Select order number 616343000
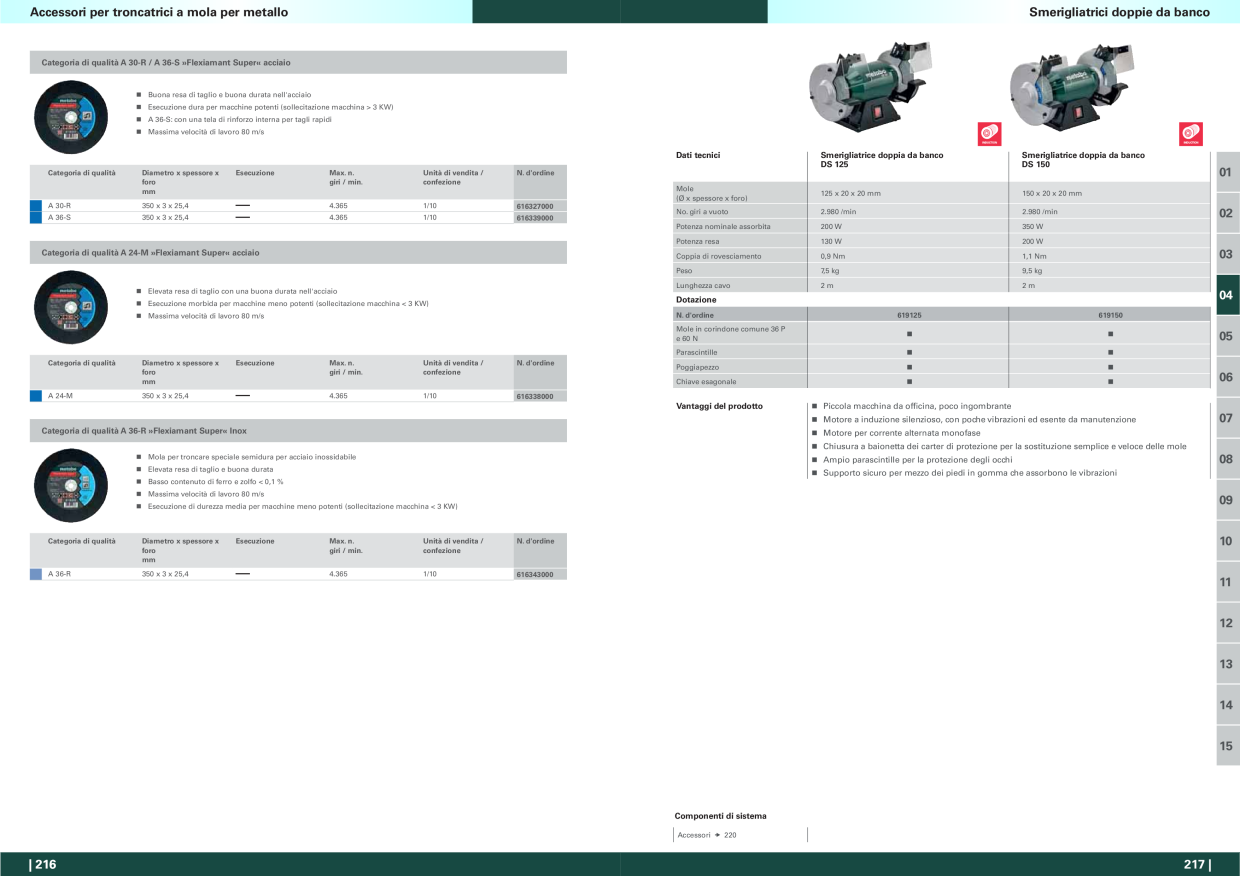Screen dimensions: 1240x876 click(x=535, y=574)
